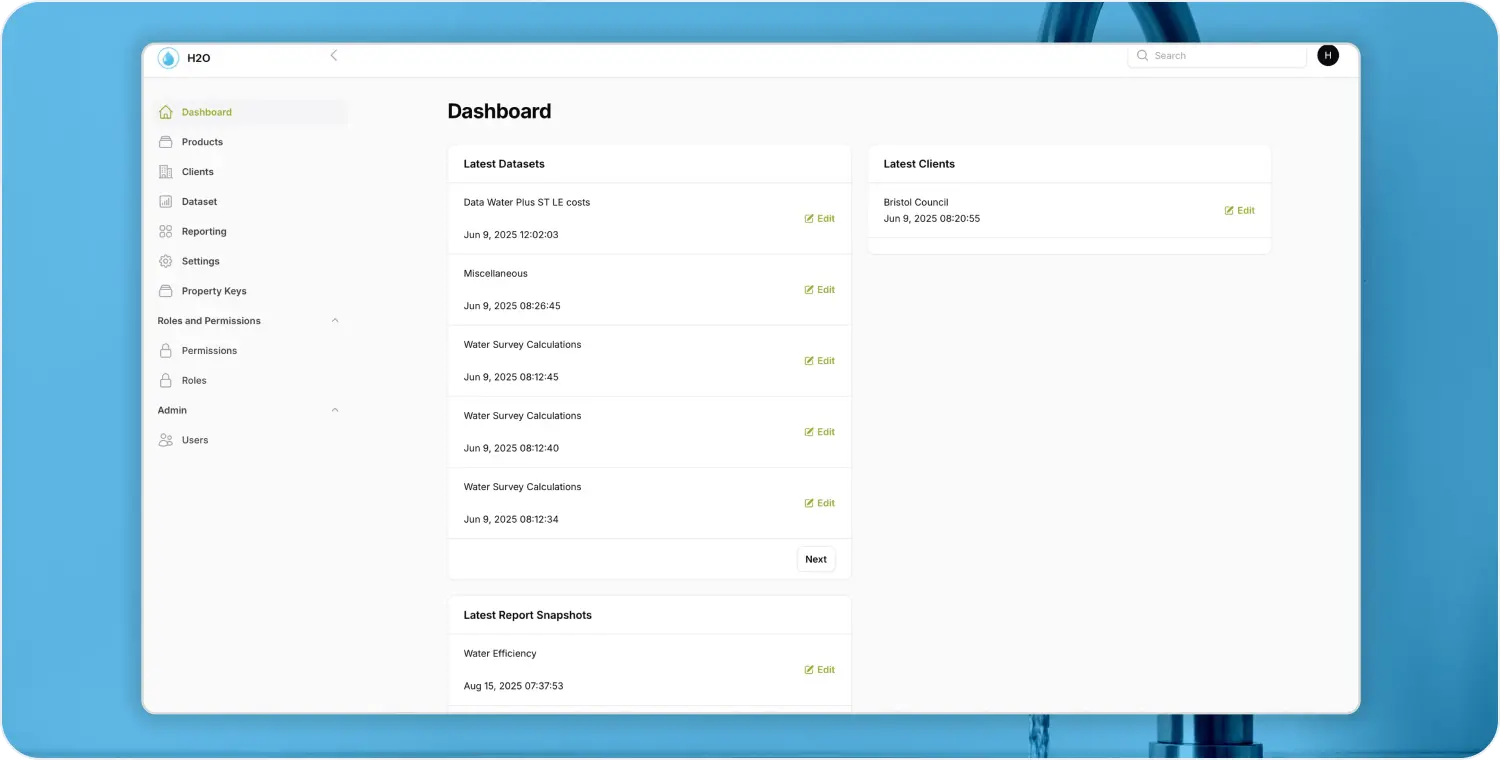
Task: Click the Dashboard home icon
Action: 166,112
